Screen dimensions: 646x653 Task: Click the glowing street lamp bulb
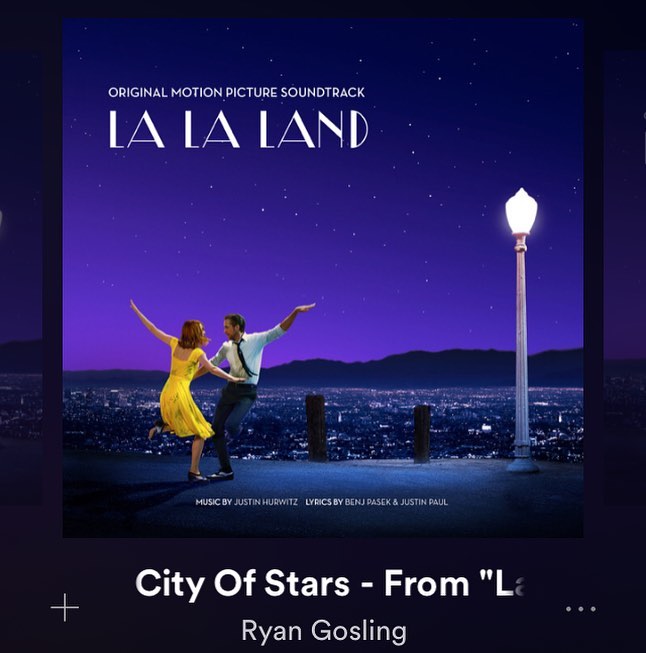coord(521,211)
